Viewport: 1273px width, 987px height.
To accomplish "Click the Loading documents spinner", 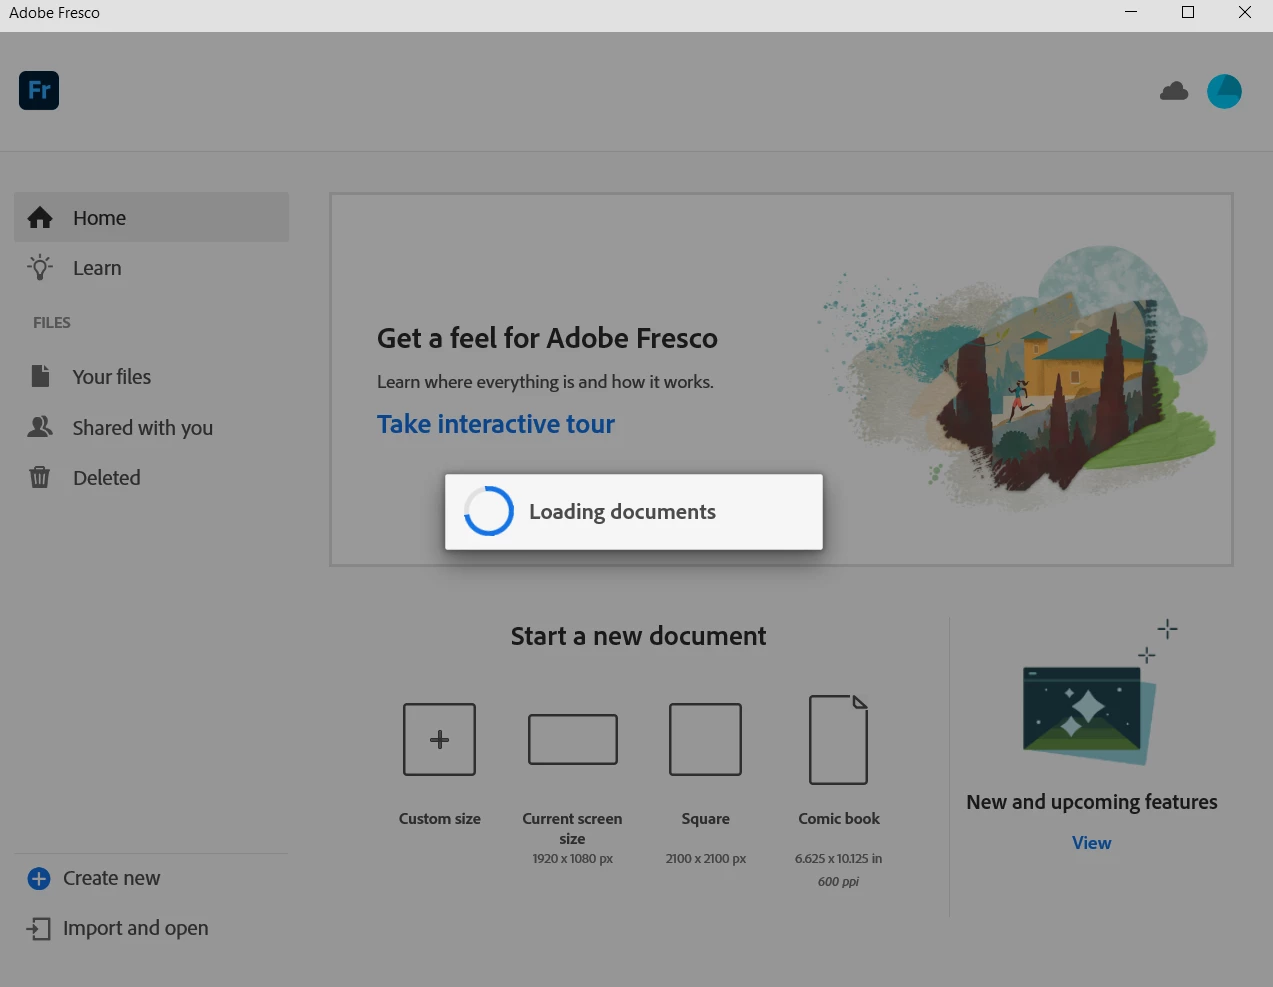I will [x=489, y=511].
